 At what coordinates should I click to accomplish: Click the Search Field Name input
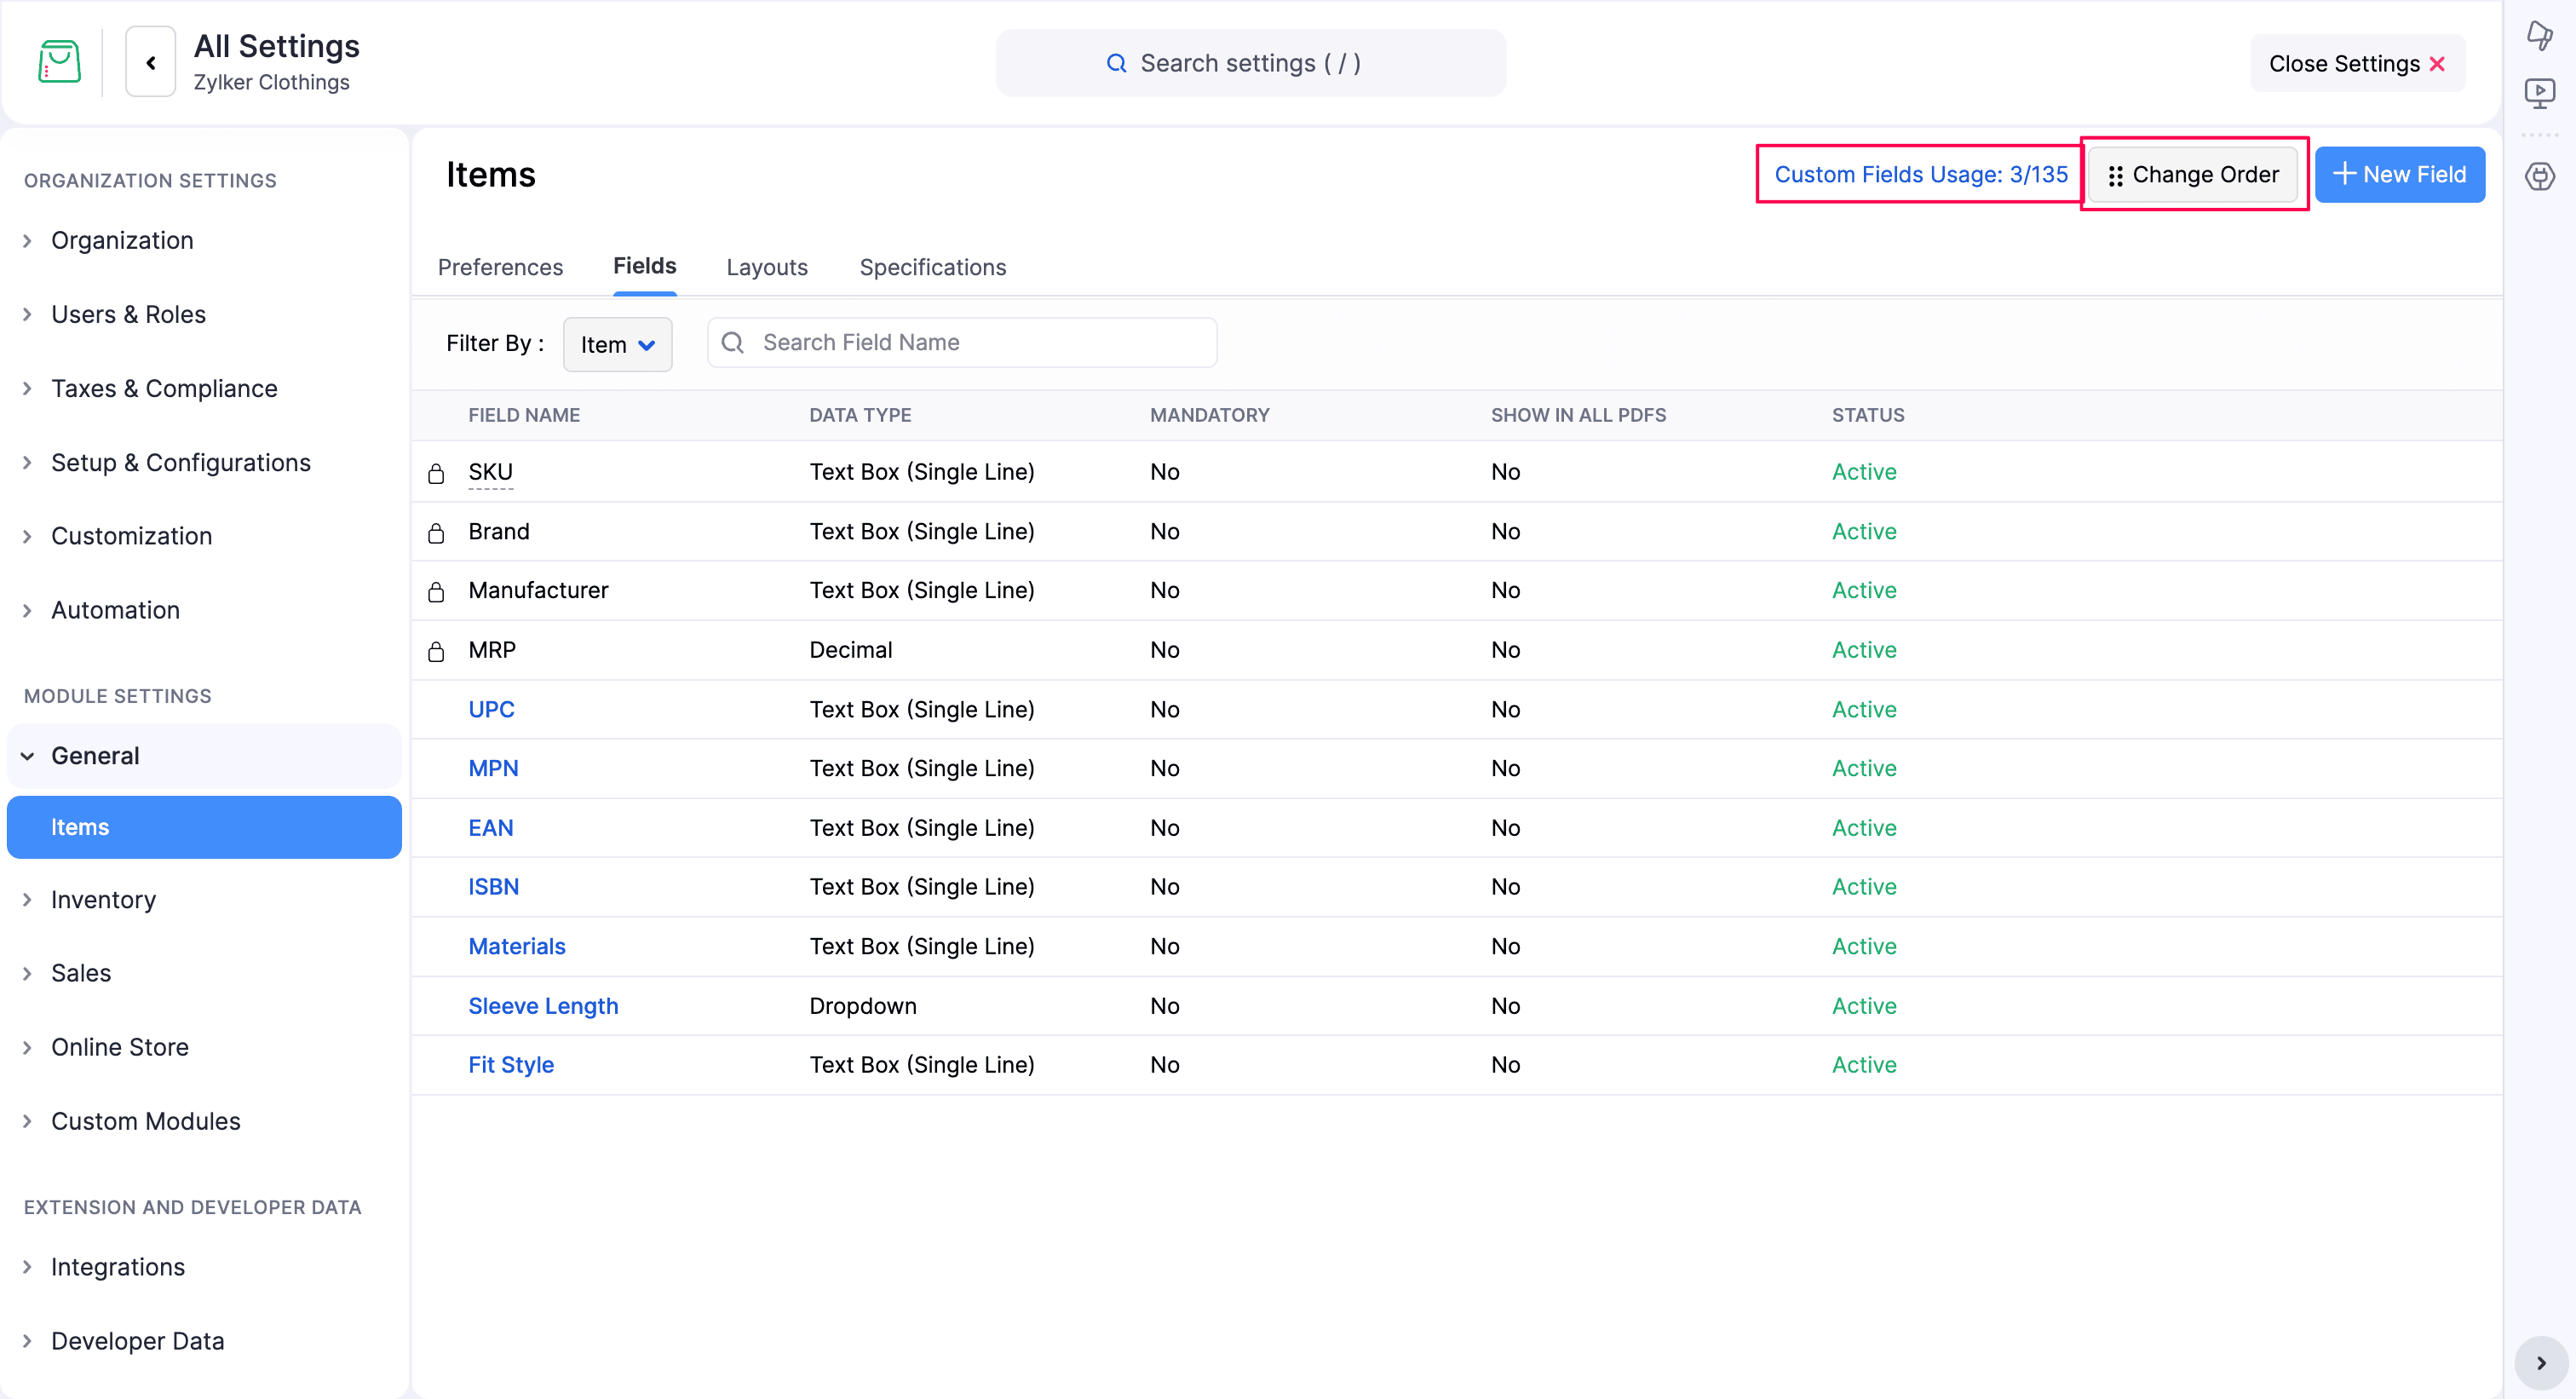[x=962, y=343]
